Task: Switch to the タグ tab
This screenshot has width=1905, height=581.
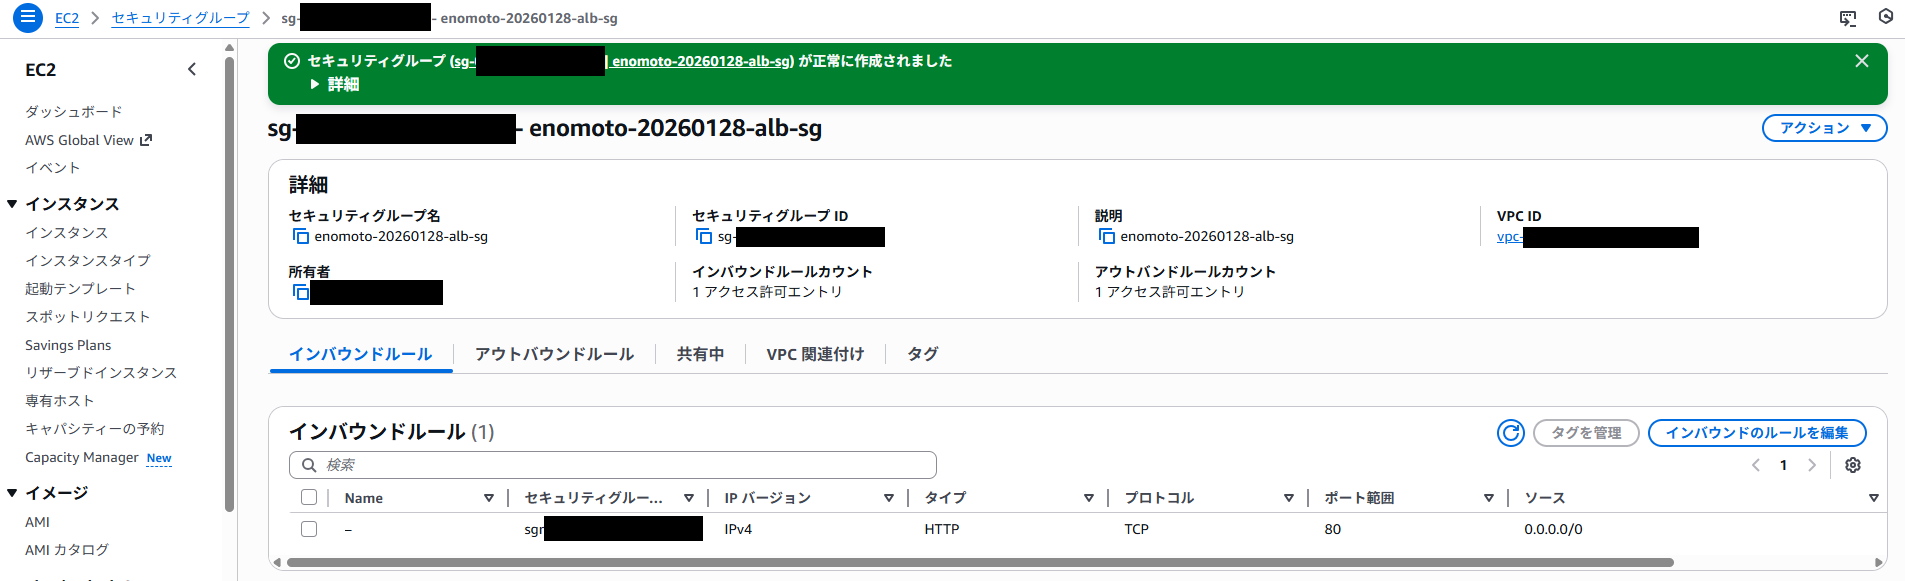Action: [922, 354]
